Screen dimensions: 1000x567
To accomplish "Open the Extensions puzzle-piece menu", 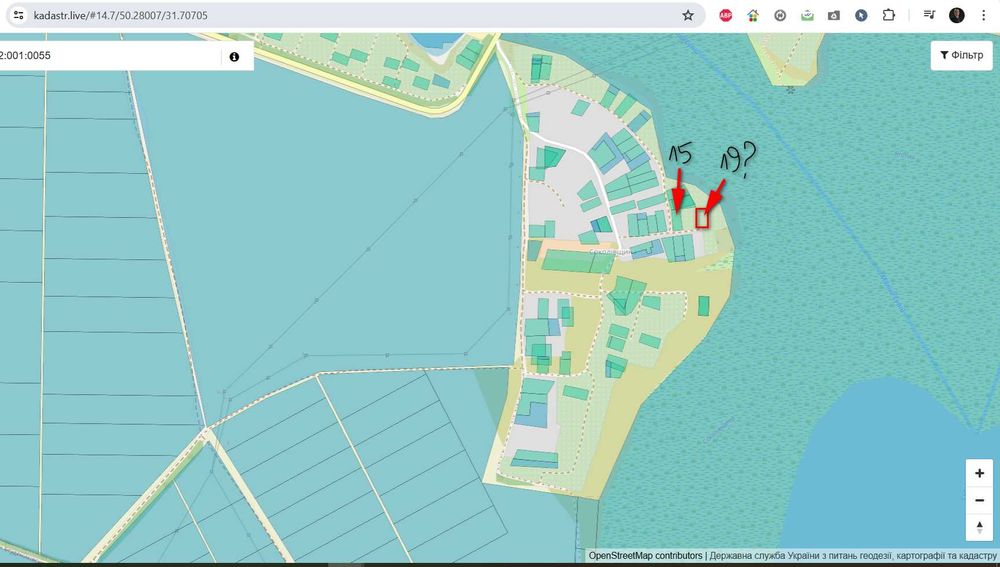I will click(888, 15).
